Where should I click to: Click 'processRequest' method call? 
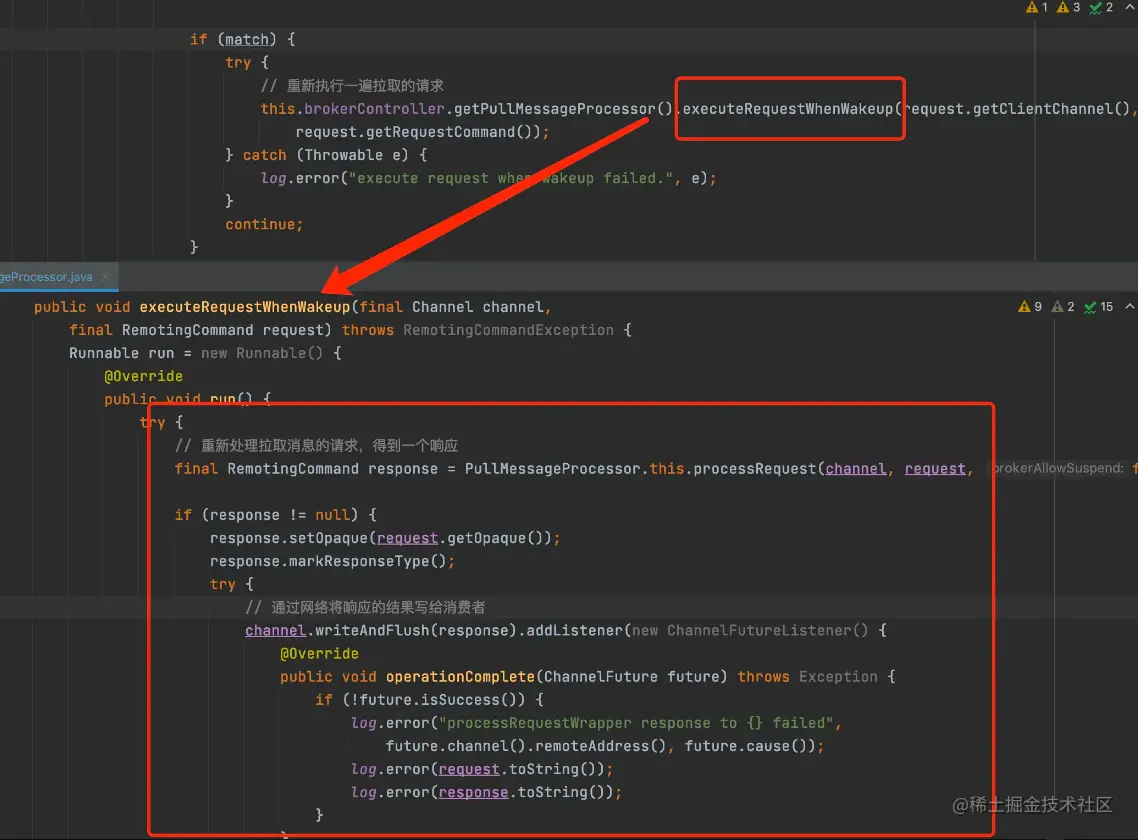755,468
